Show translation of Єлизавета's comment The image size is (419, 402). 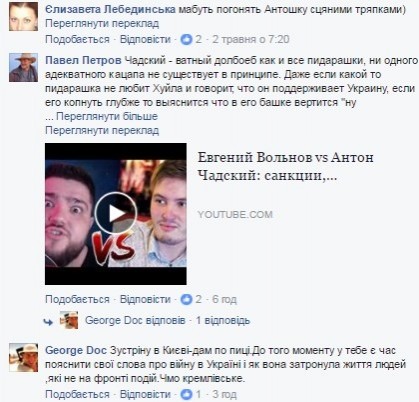coord(102,24)
